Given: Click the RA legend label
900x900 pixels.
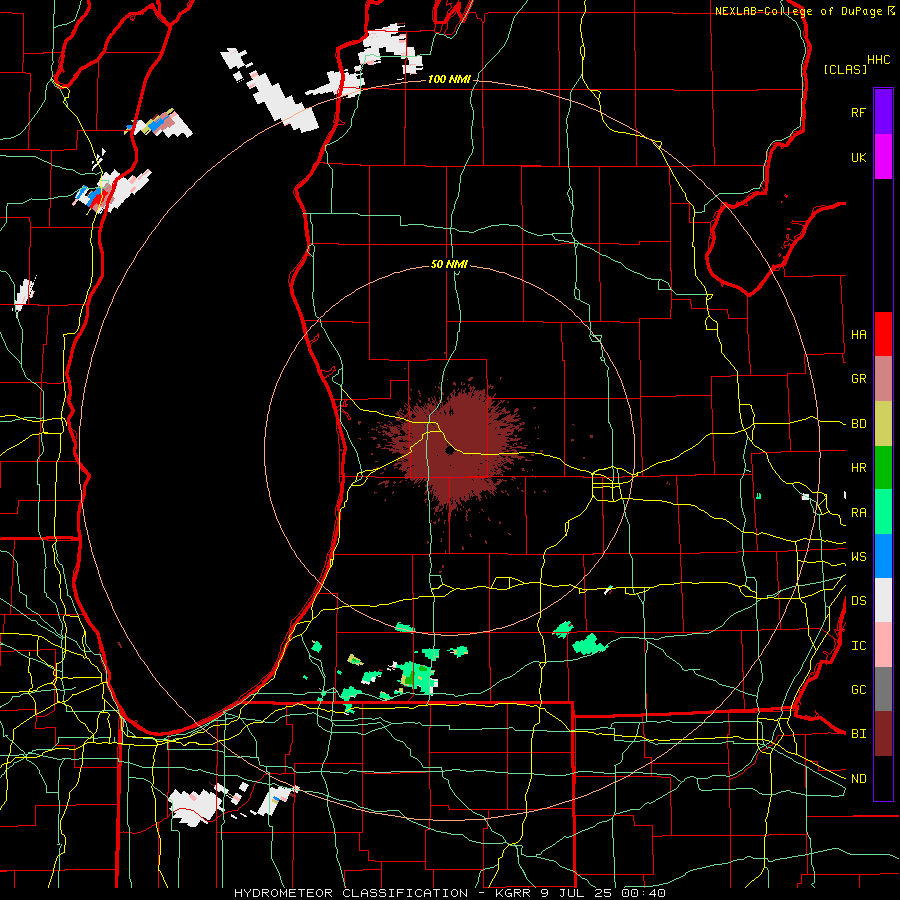Looking at the screenshot, I should [x=858, y=513].
